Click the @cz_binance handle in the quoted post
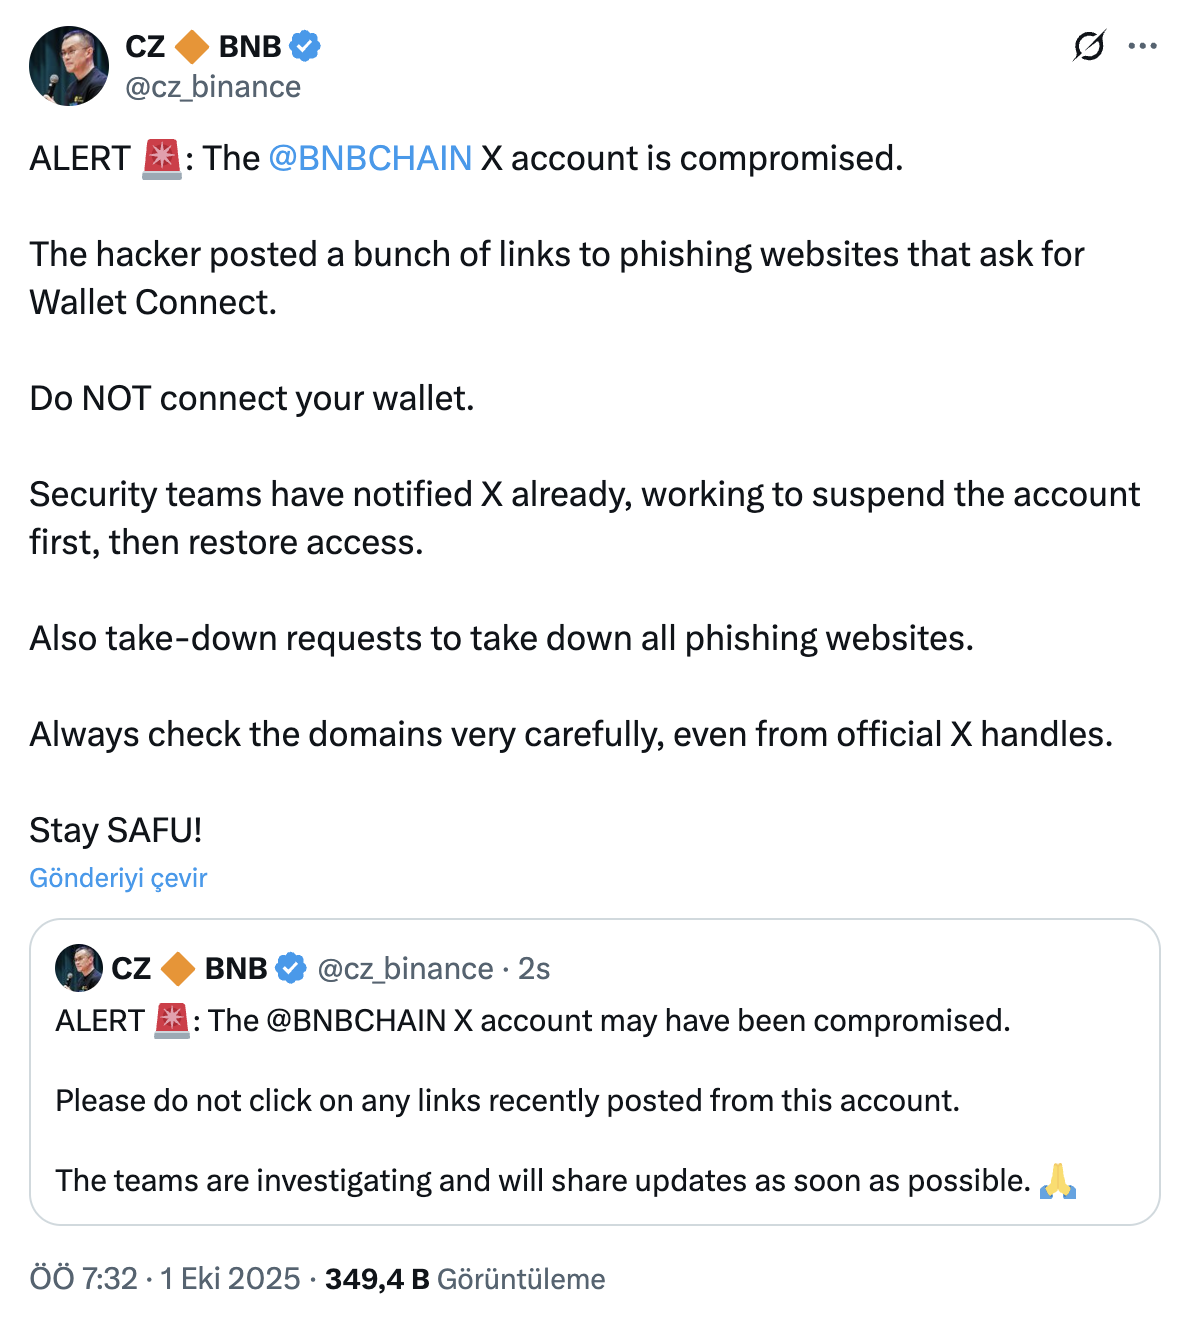 click(x=405, y=968)
